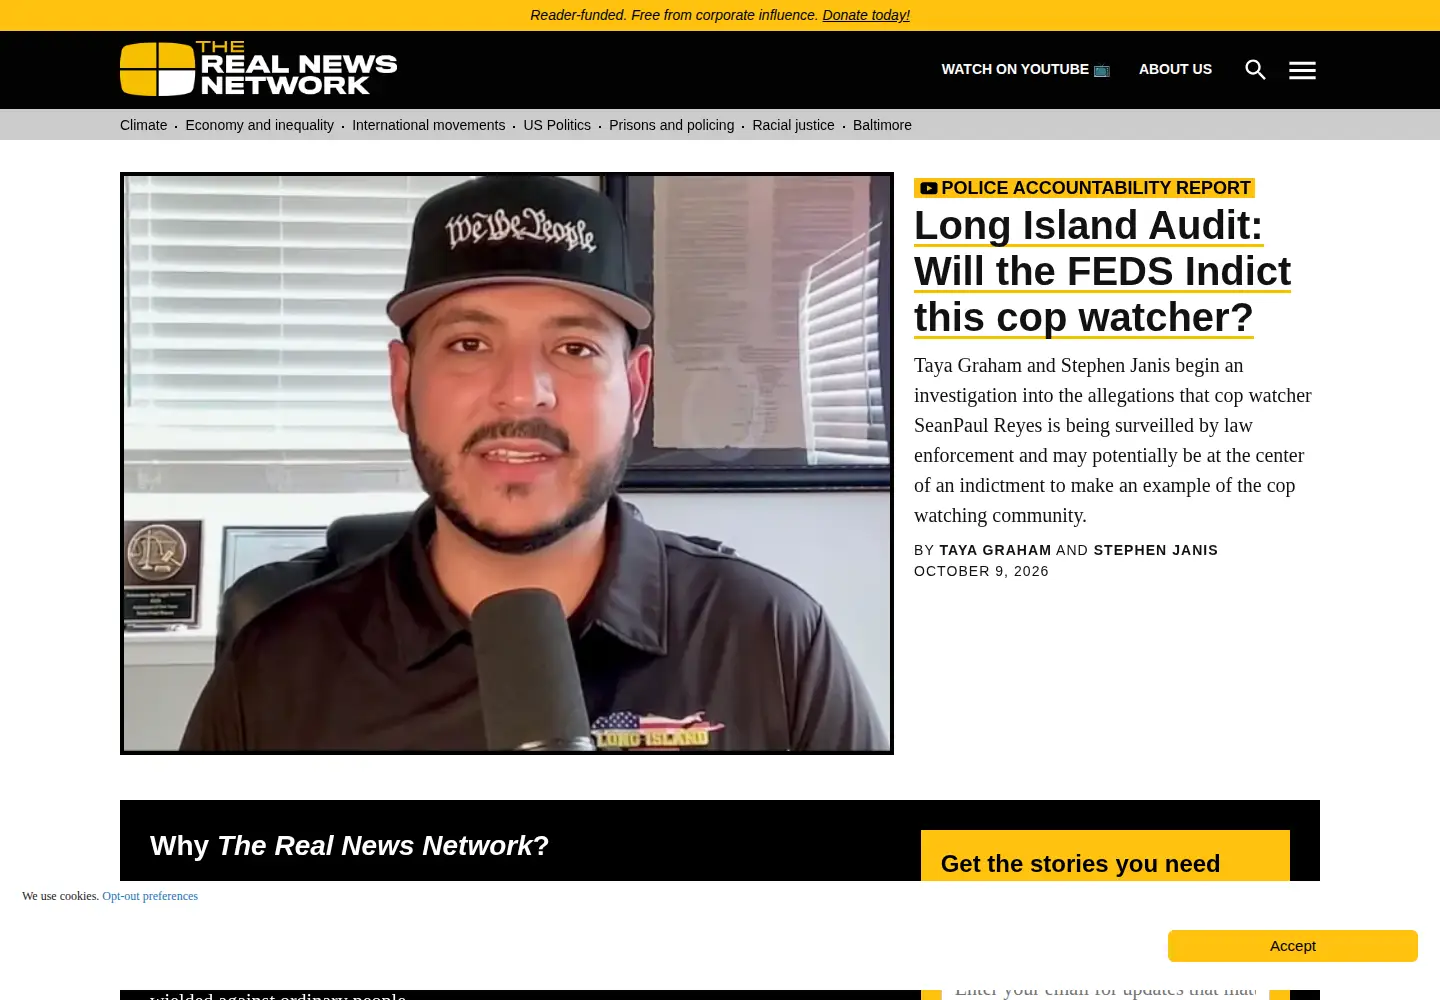This screenshot has height=1000, width=1440.
Task: Open the Baltimore section
Action: pos(882,125)
